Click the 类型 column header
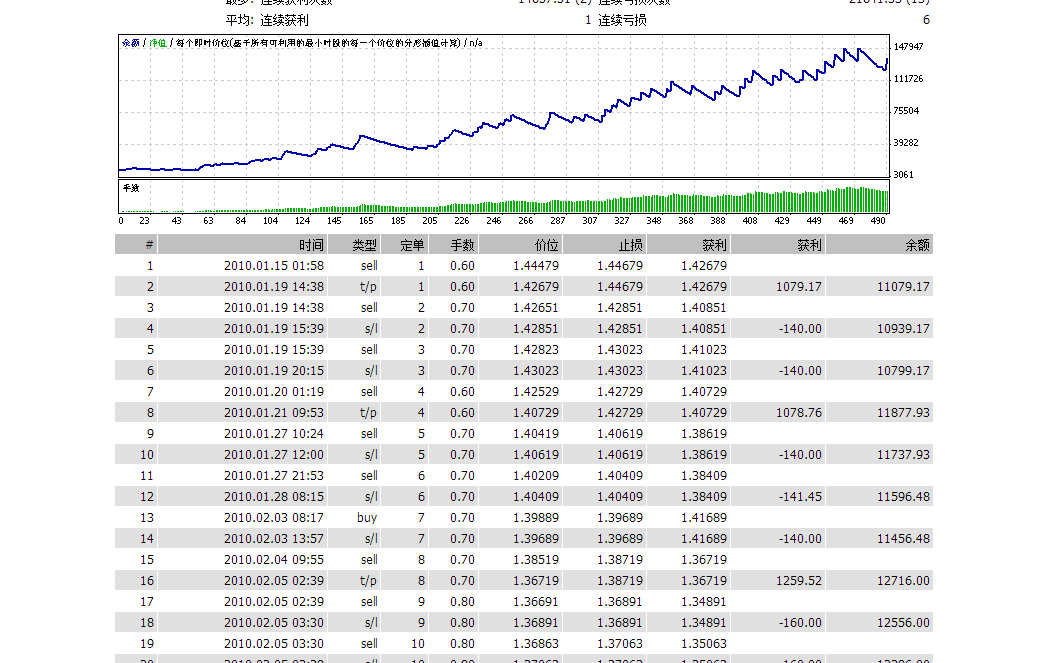Image resolution: width=1039 pixels, height=663 pixels. click(x=365, y=245)
